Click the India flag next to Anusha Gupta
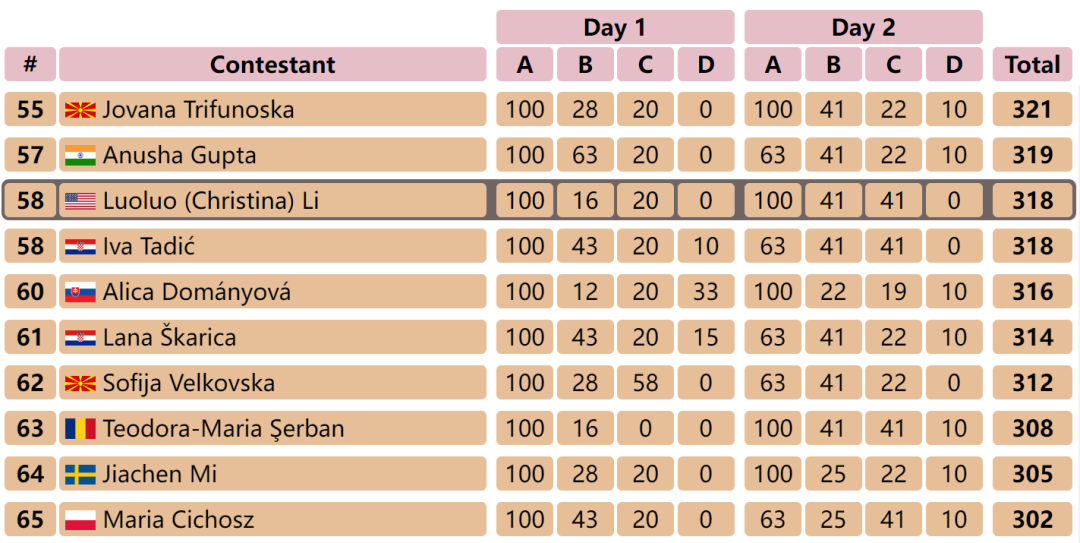Screen dimensions: 1080x543 (x=80, y=155)
